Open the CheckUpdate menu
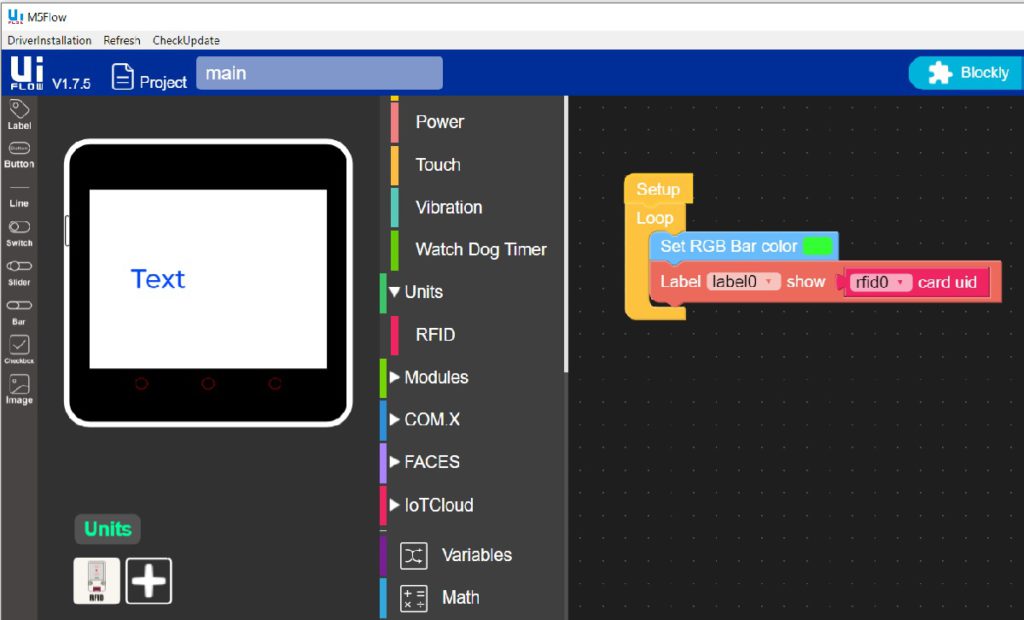 [186, 41]
